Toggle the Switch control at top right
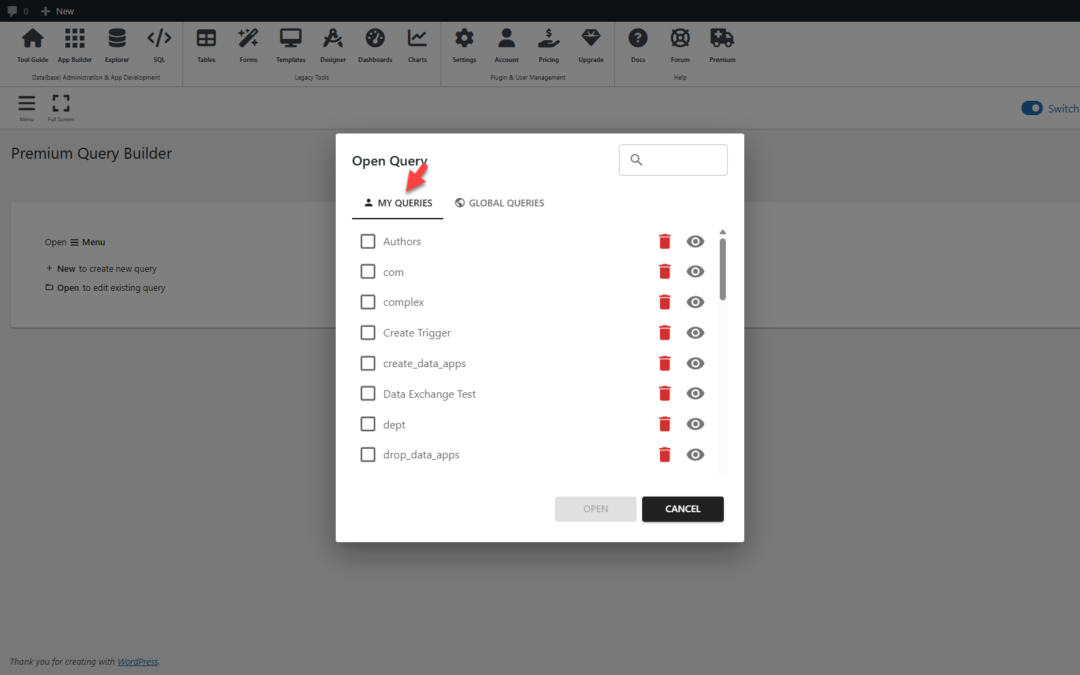The image size is (1080, 675). (x=1032, y=108)
